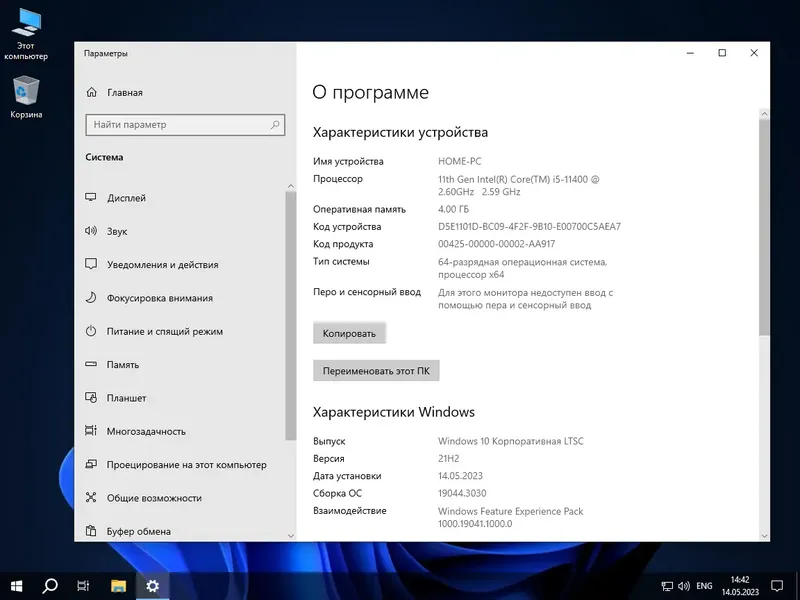
Task: Open the Start menu
Action: [x=15, y=586]
